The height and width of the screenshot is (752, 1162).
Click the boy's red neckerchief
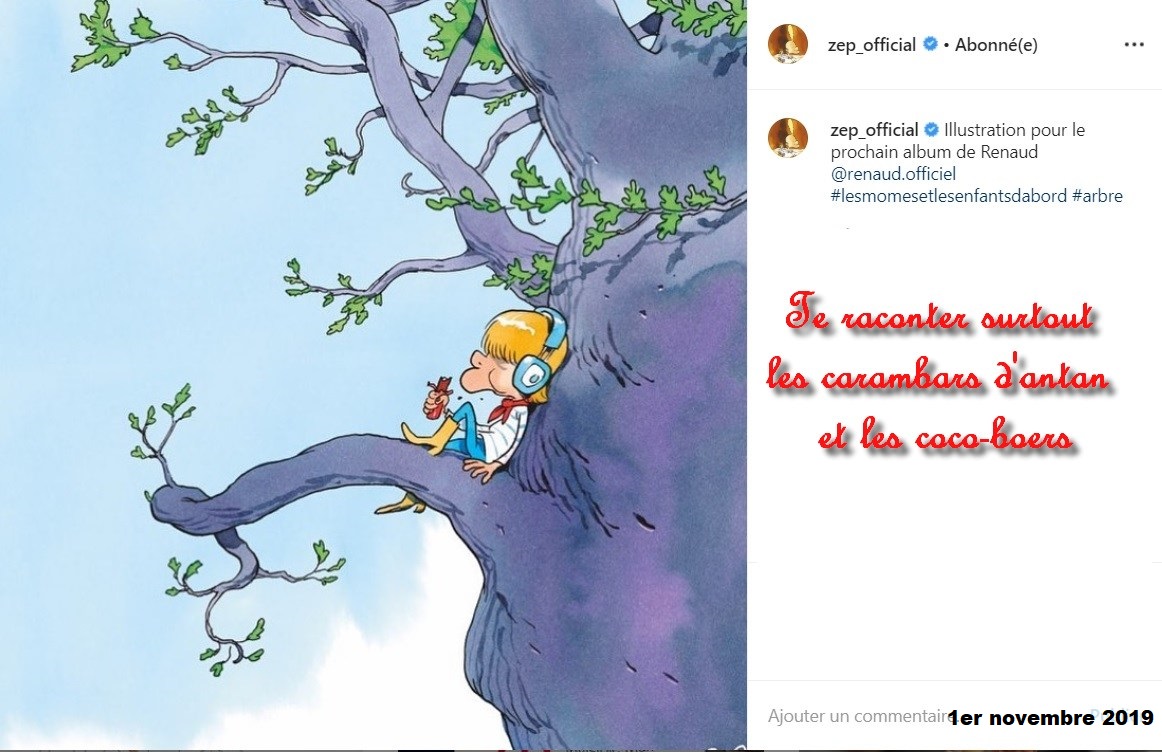507,407
